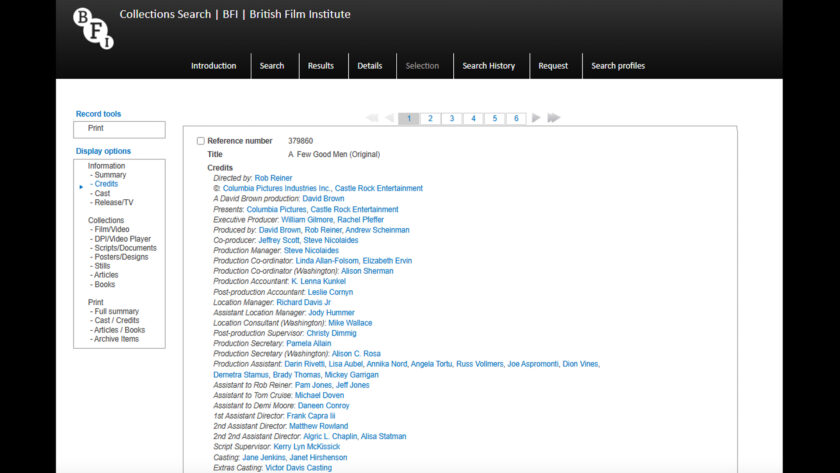Print Articles / Books

(119, 330)
